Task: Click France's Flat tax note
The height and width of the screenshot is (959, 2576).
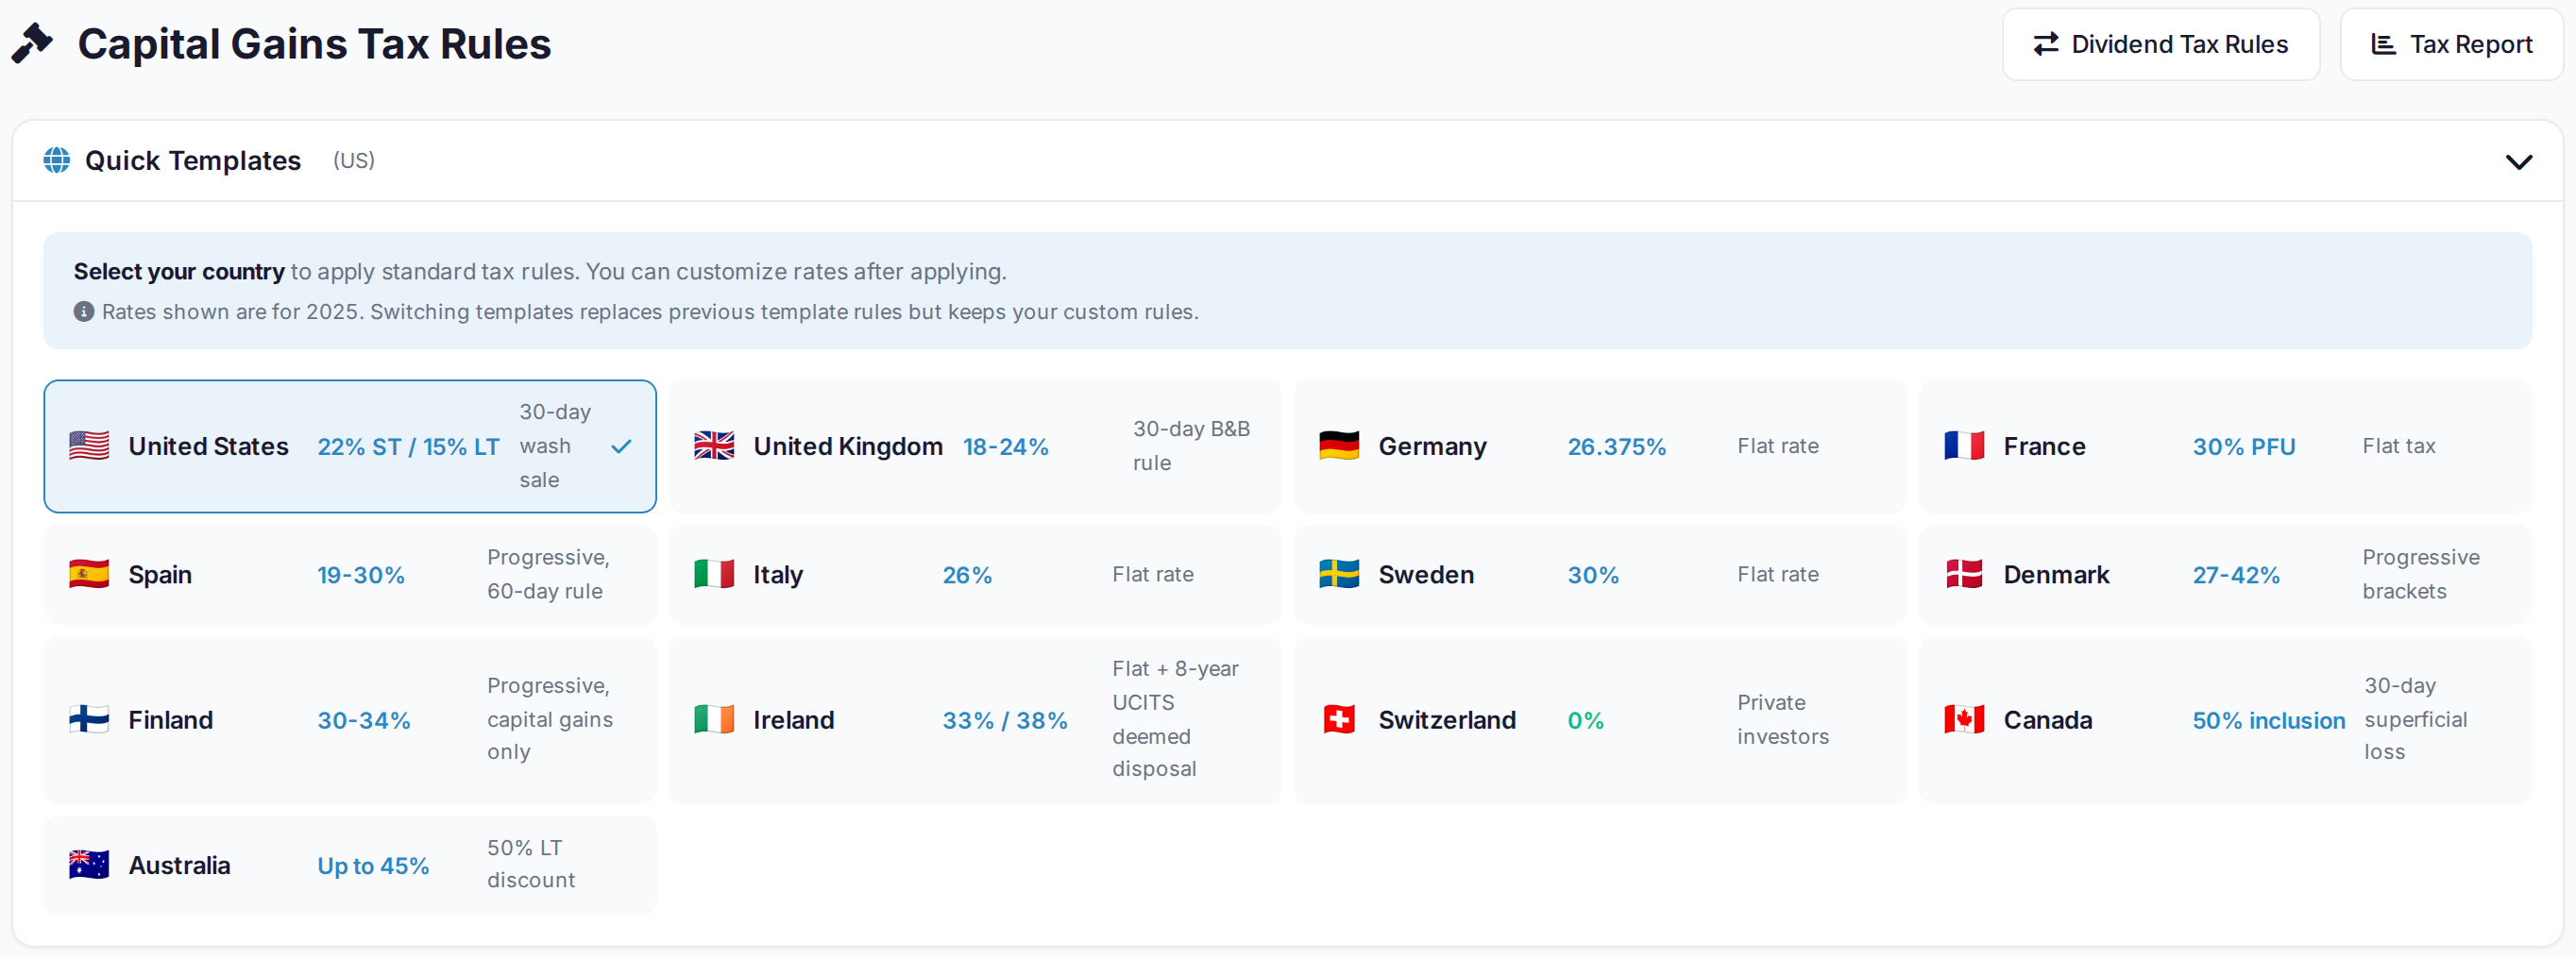Action: tap(2398, 446)
